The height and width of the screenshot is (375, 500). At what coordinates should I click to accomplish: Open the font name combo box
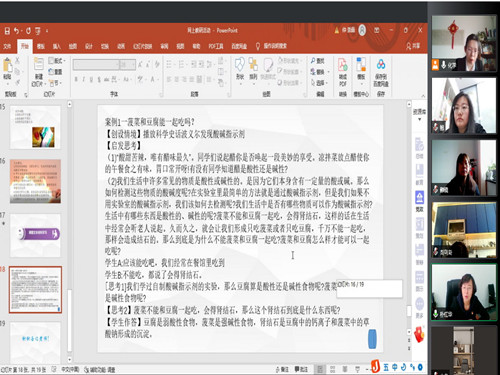[96, 64]
